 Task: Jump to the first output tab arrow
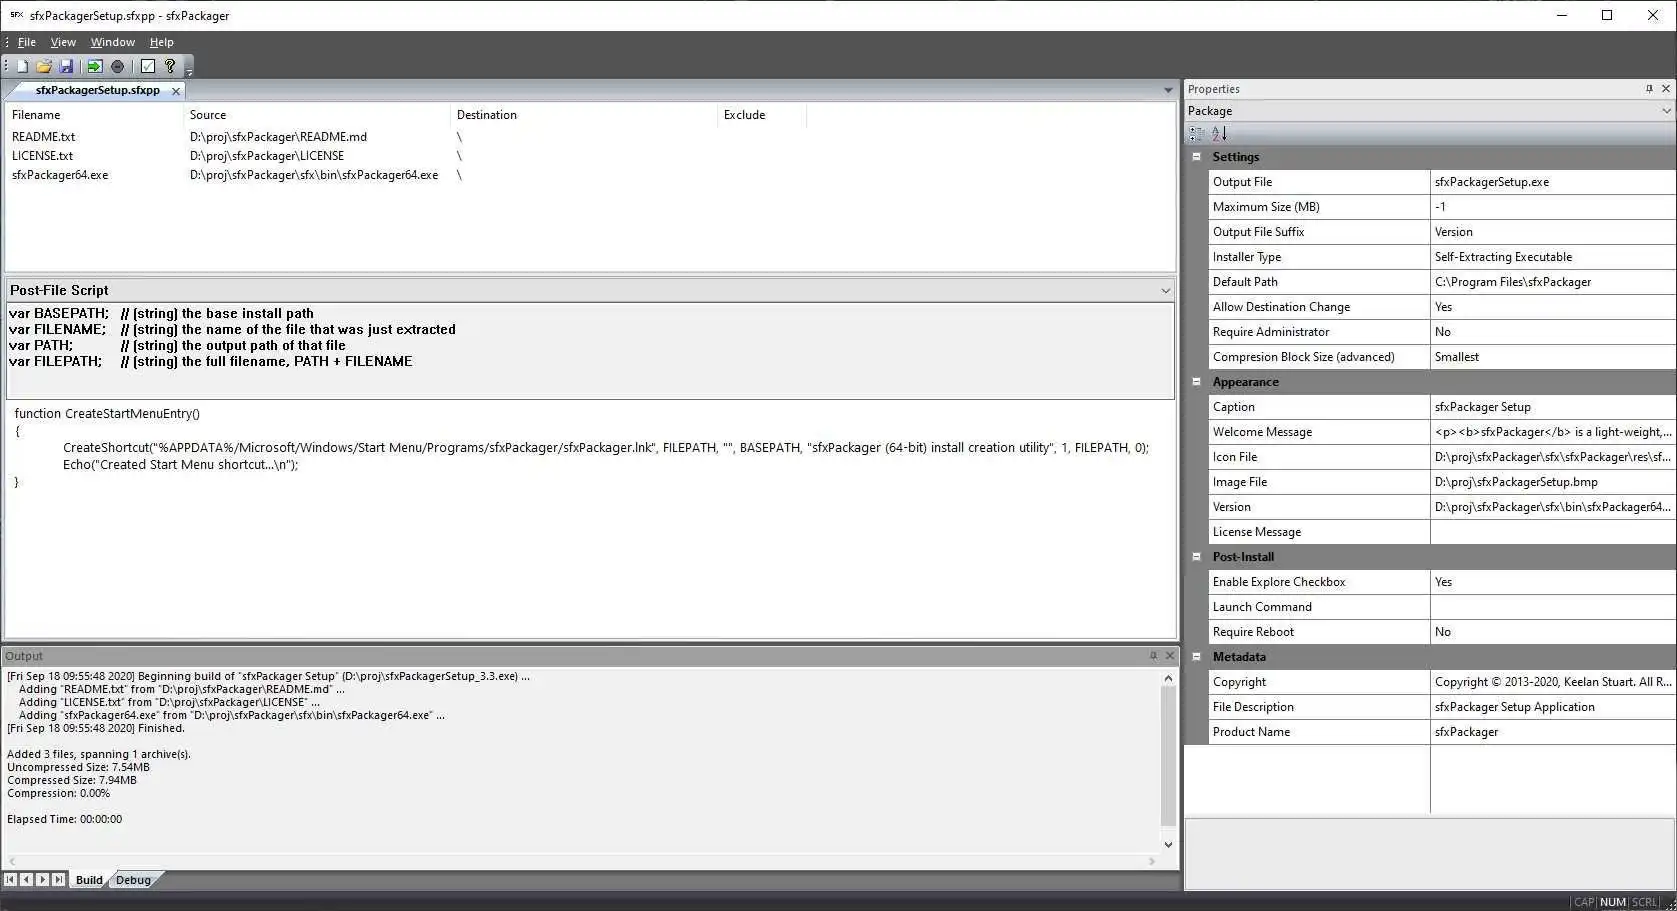10,880
